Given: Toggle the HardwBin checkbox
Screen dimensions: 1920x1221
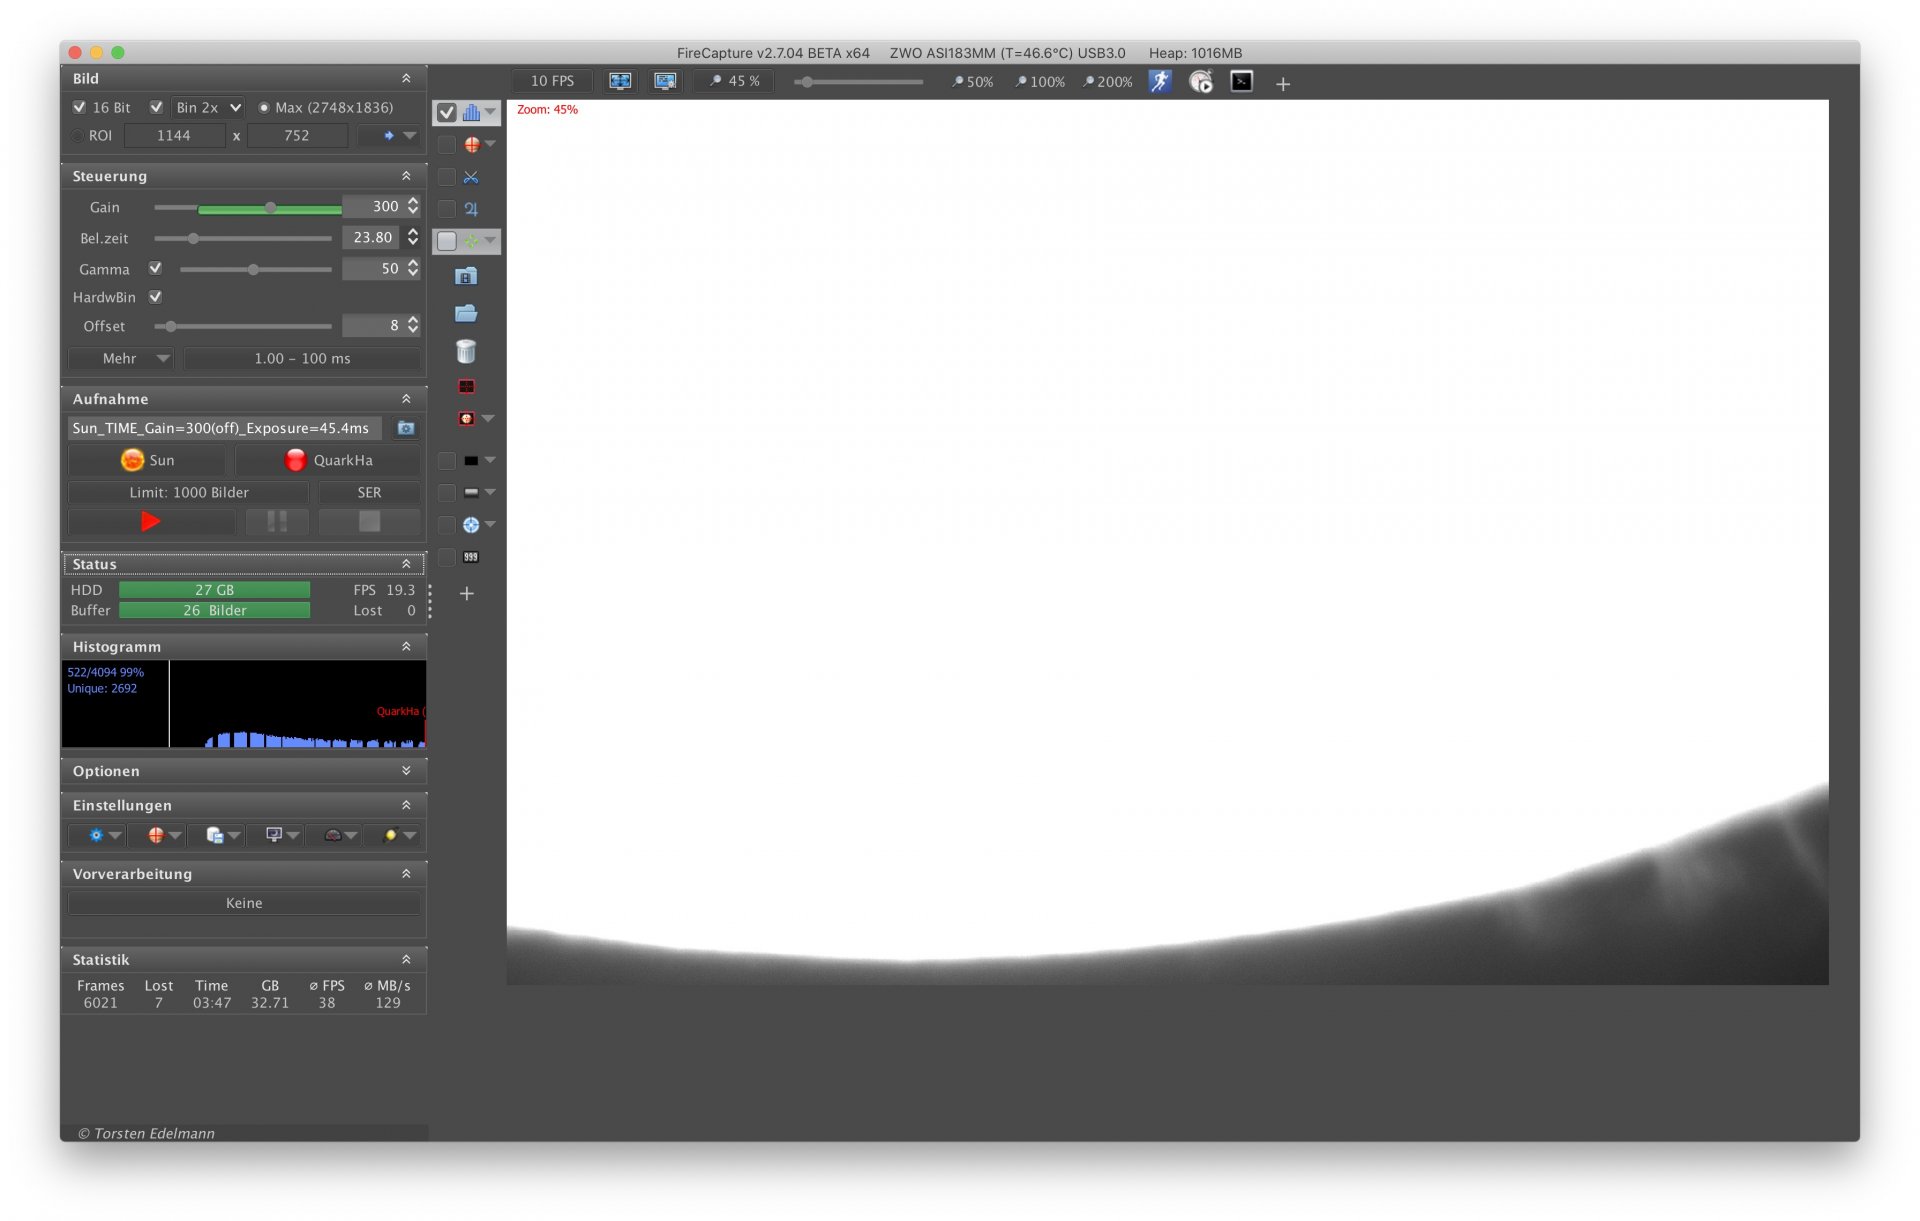Looking at the screenshot, I should 155,297.
